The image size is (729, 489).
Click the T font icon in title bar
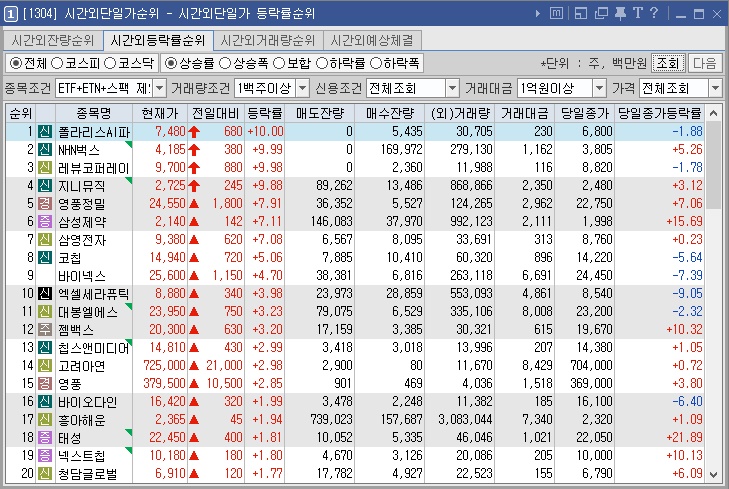(x=638, y=13)
